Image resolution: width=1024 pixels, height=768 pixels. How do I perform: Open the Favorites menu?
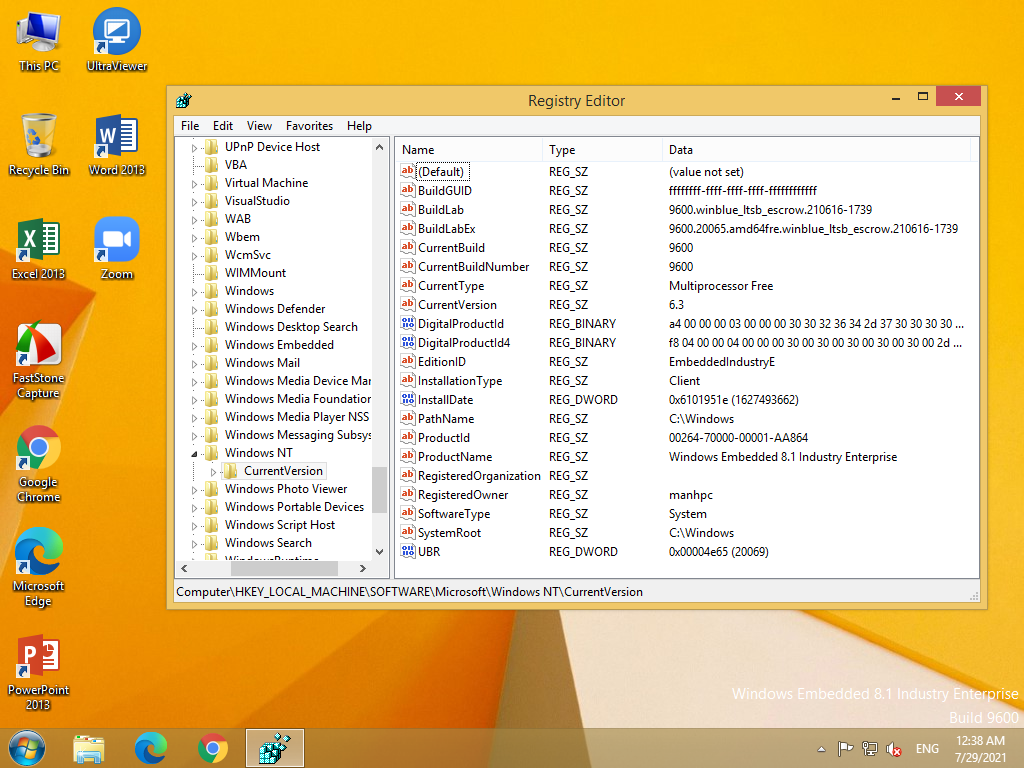tap(309, 126)
